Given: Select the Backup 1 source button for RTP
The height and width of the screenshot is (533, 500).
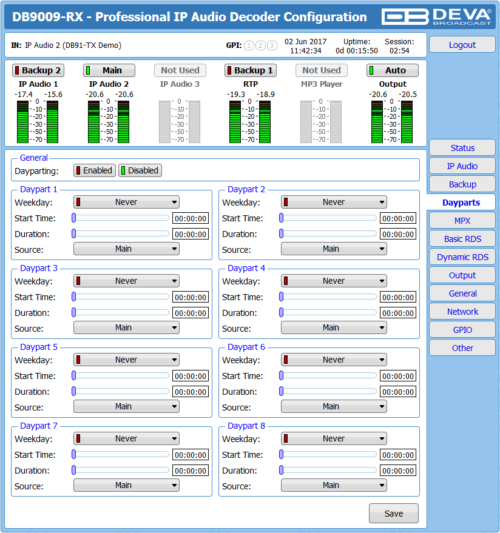Looking at the screenshot, I should point(251,70).
